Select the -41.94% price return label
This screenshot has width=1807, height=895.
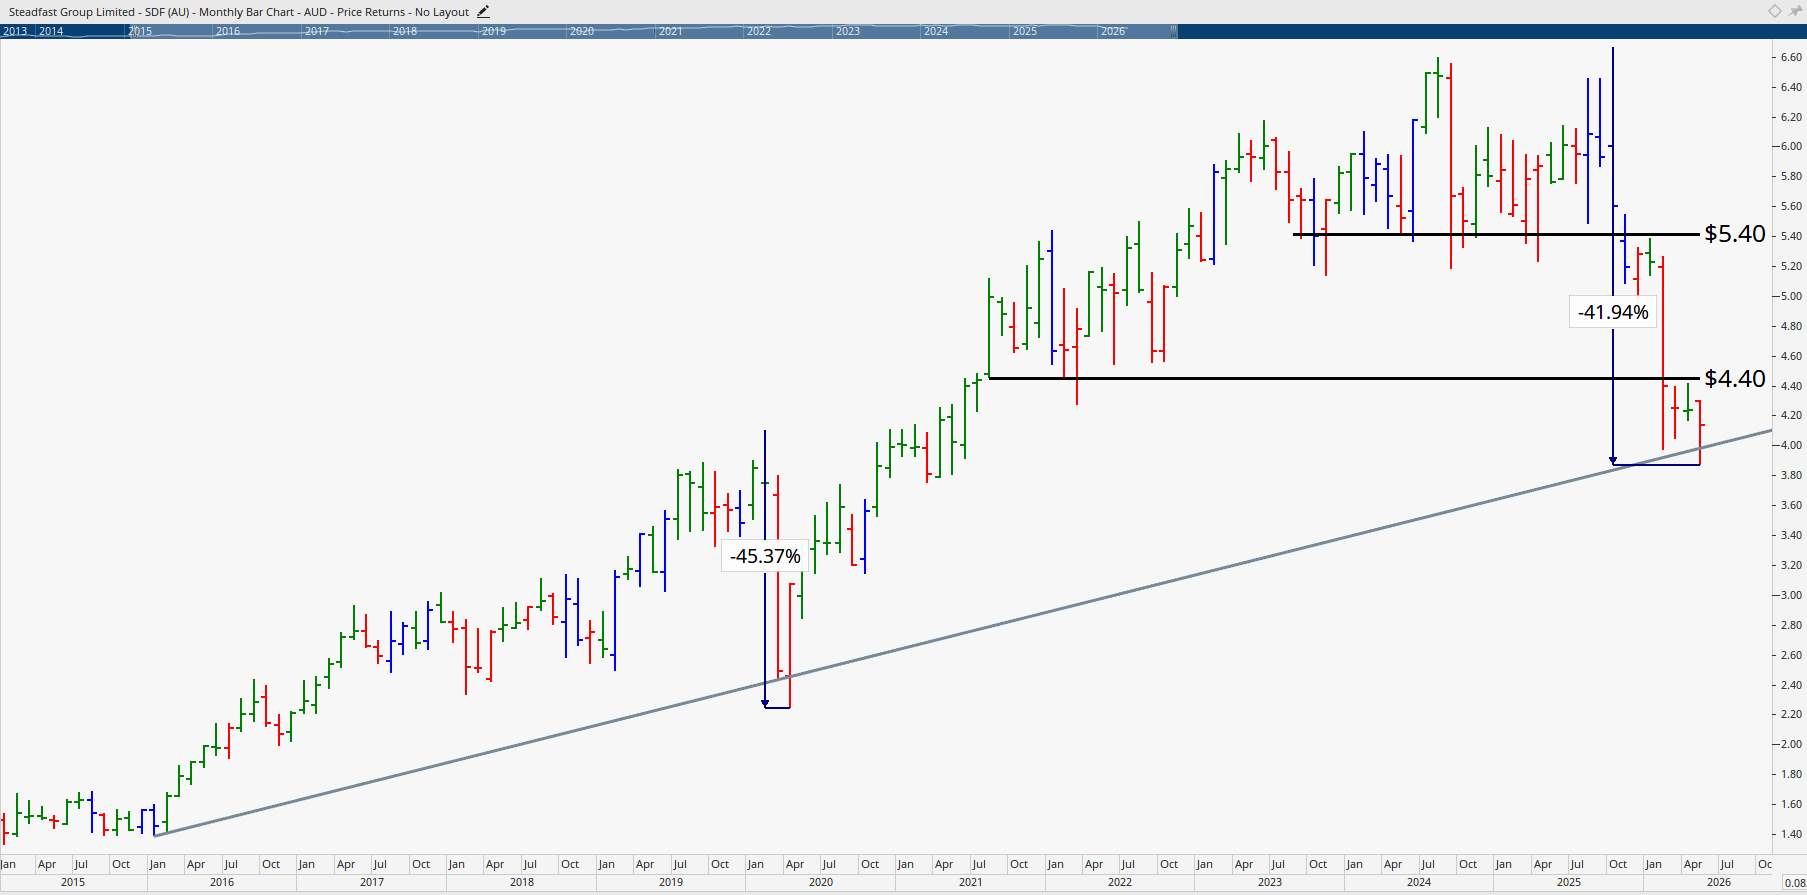tap(1613, 312)
